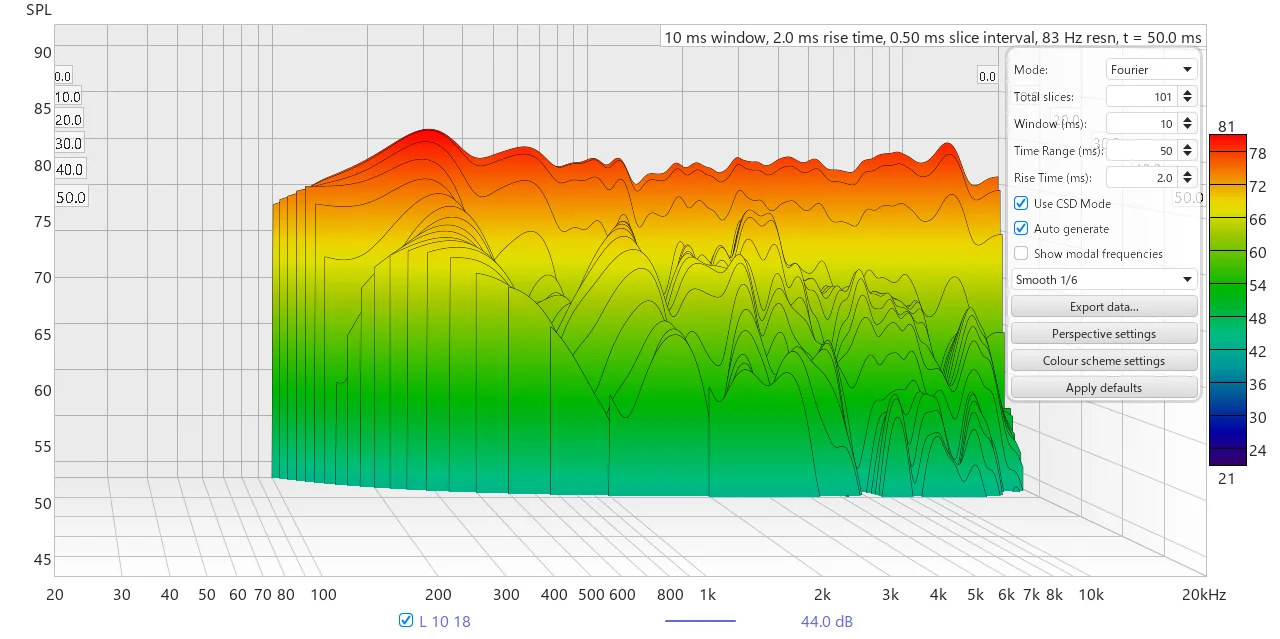Click the blue trace line sample in legend

click(700, 621)
